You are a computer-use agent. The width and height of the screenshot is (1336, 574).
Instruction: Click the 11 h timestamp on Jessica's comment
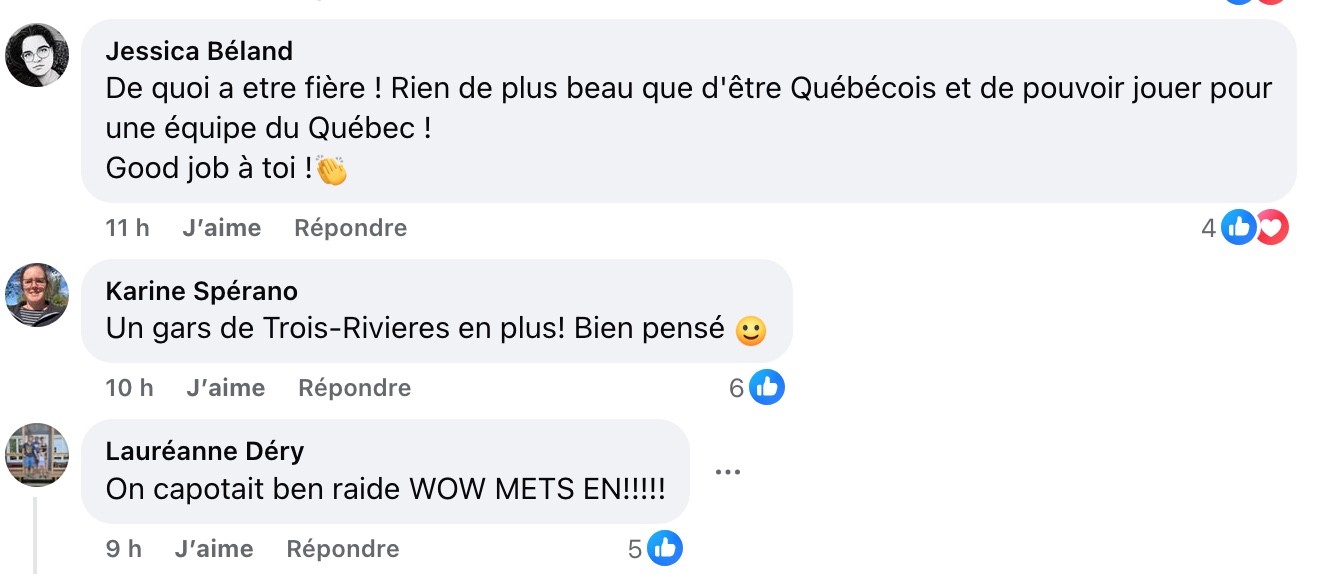tap(127, 228)
